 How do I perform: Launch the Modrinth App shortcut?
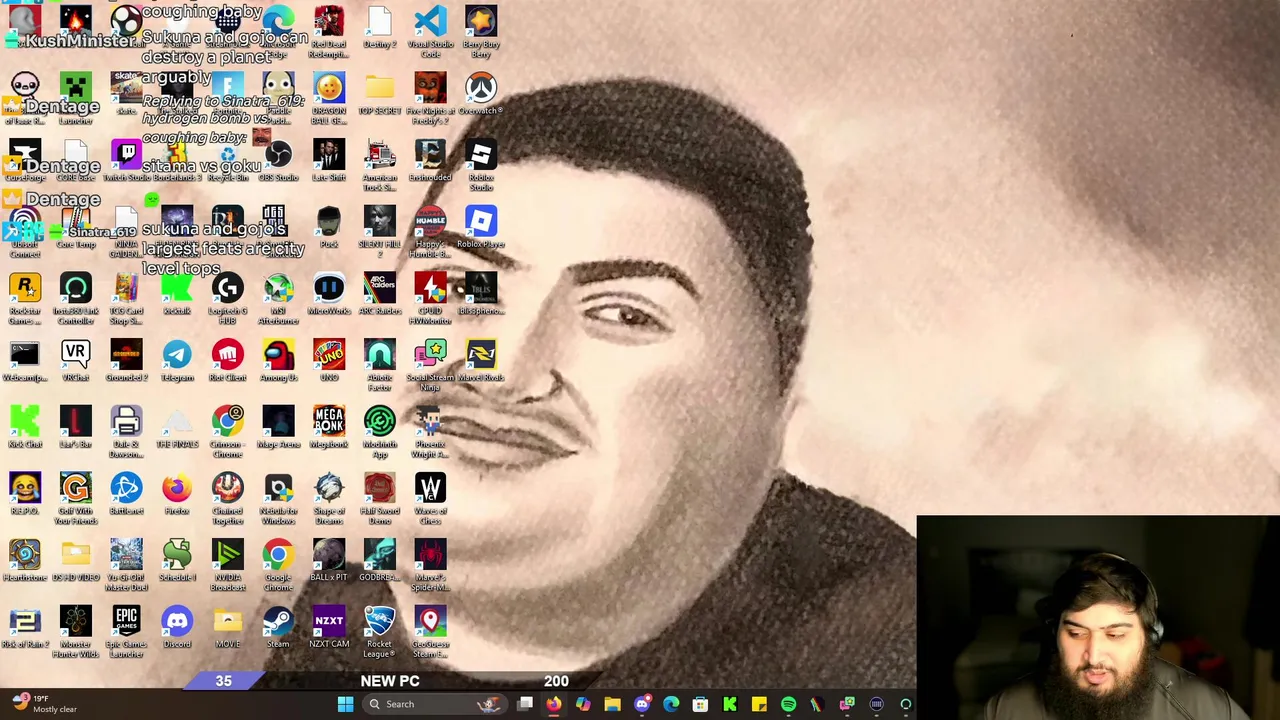pos(379,433)
